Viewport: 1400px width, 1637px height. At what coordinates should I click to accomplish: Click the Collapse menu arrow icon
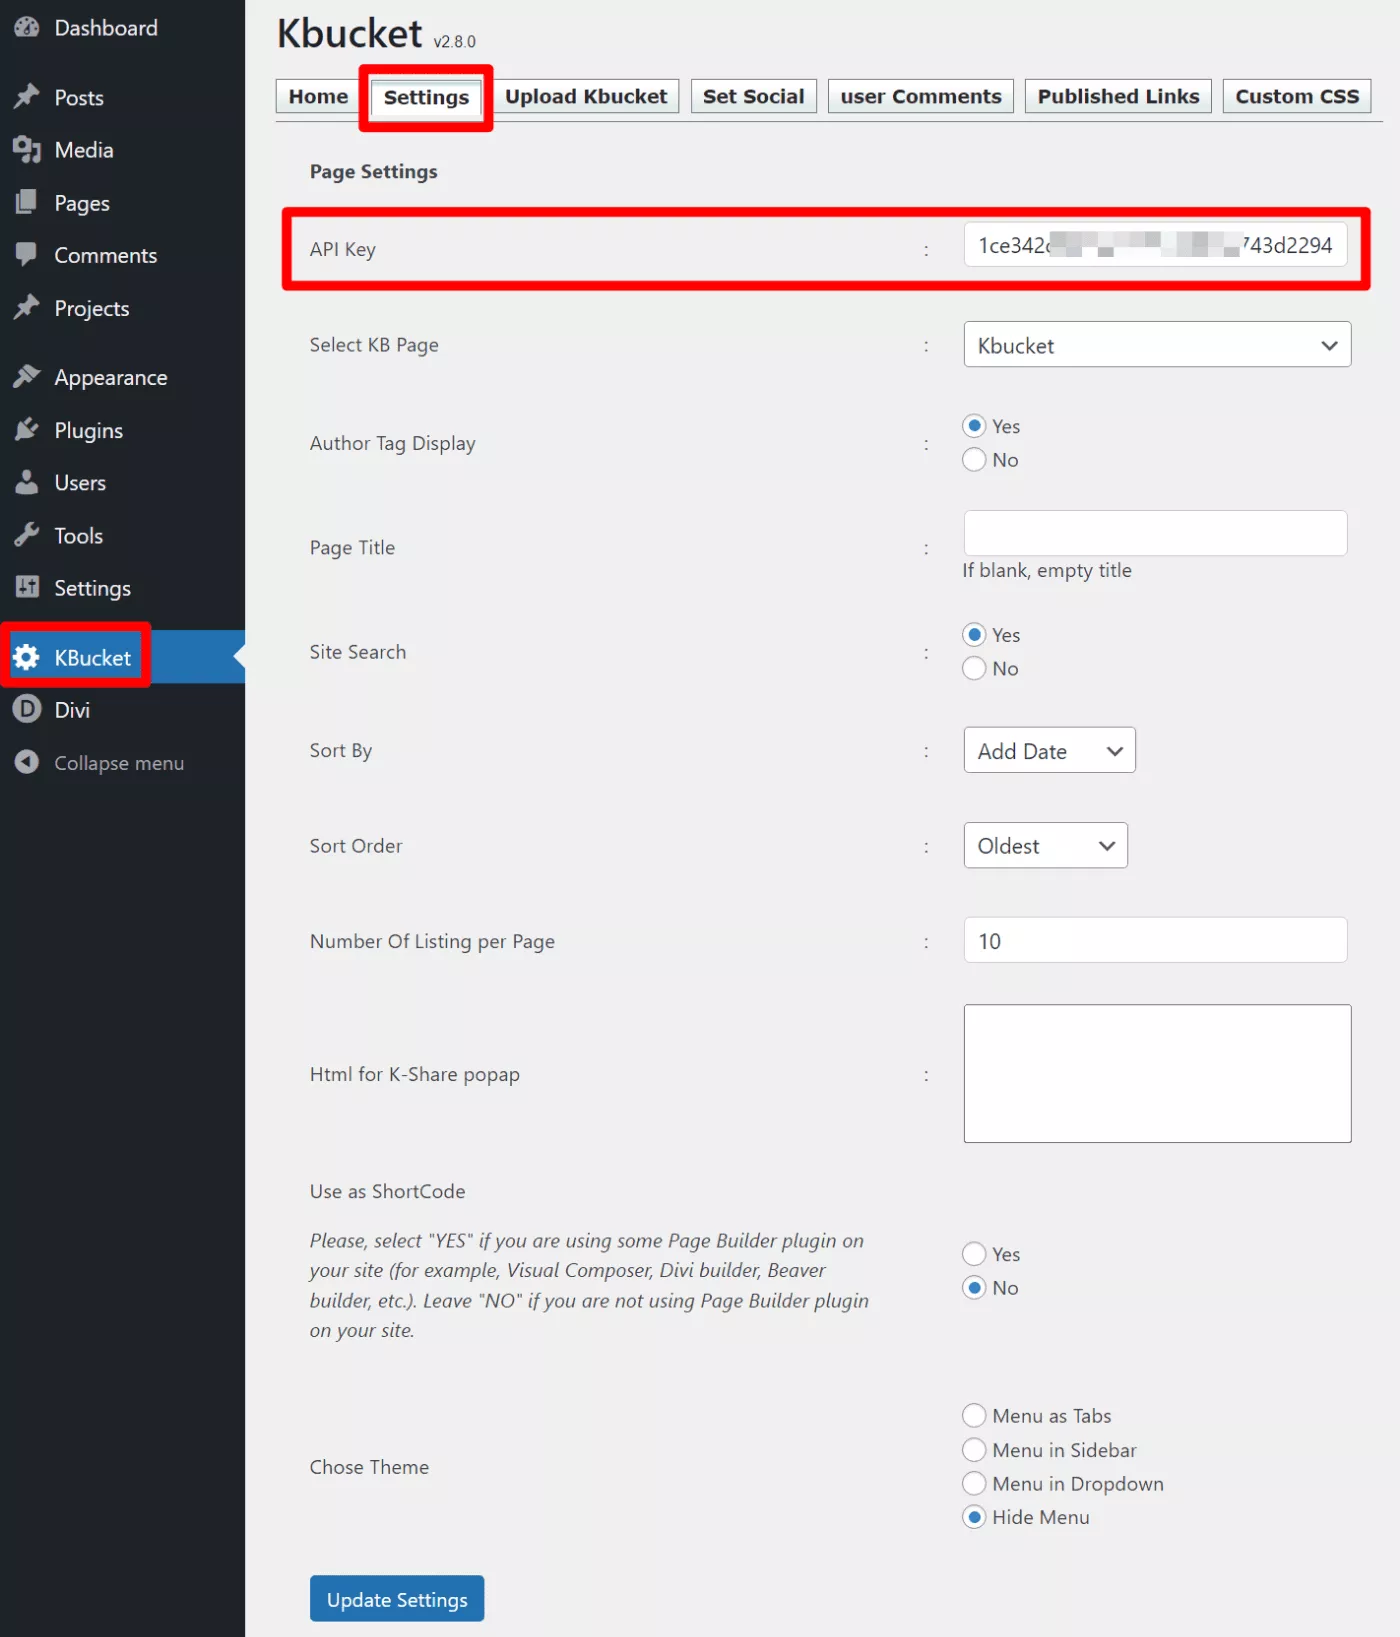[x=27, y=763]
